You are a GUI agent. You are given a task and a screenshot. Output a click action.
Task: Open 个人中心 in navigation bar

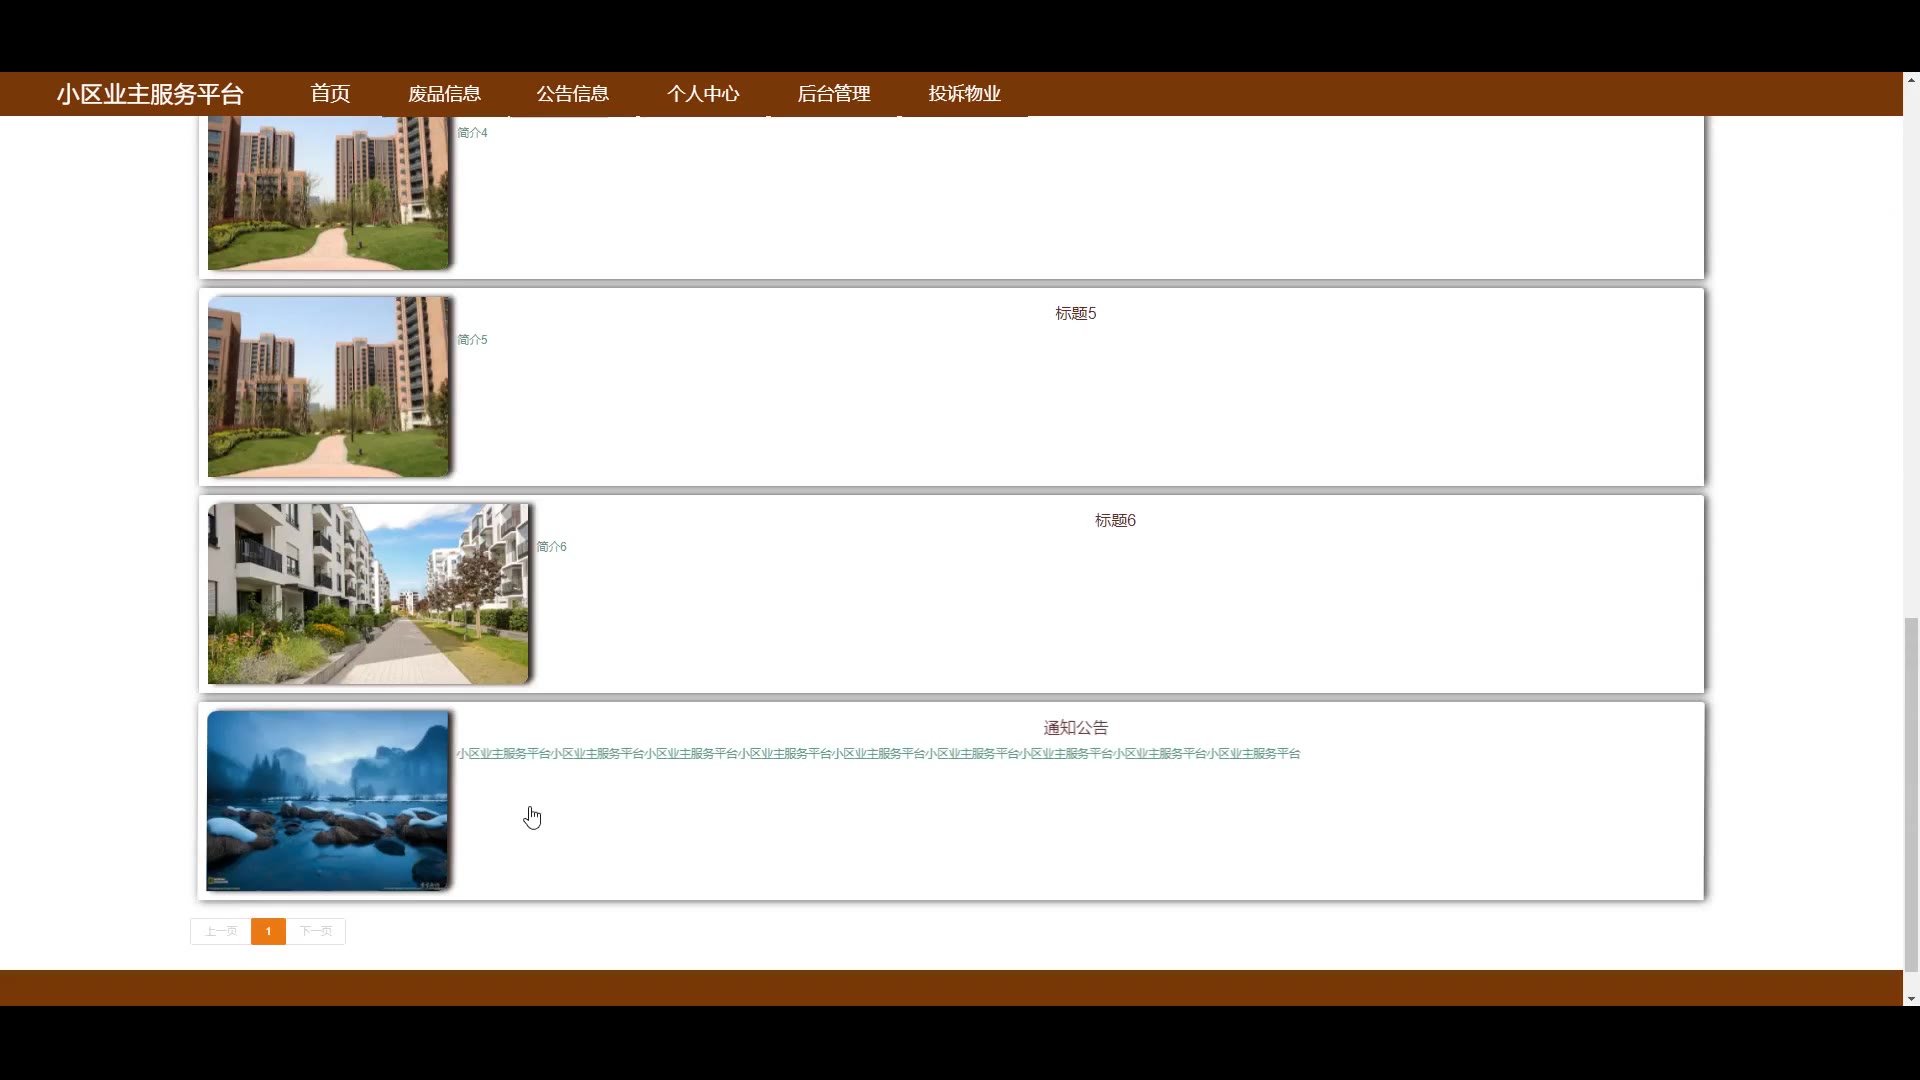click(703, 94)
